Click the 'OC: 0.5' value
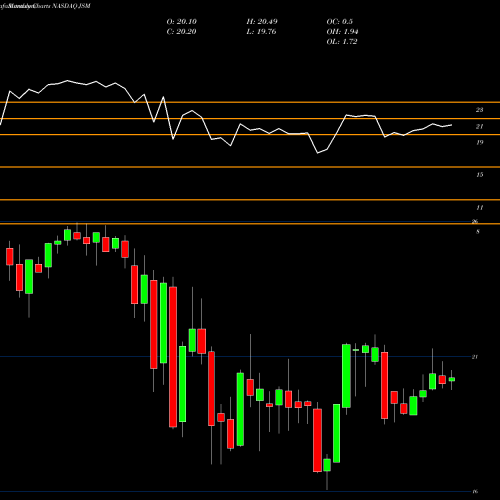 tap(339, 22)
